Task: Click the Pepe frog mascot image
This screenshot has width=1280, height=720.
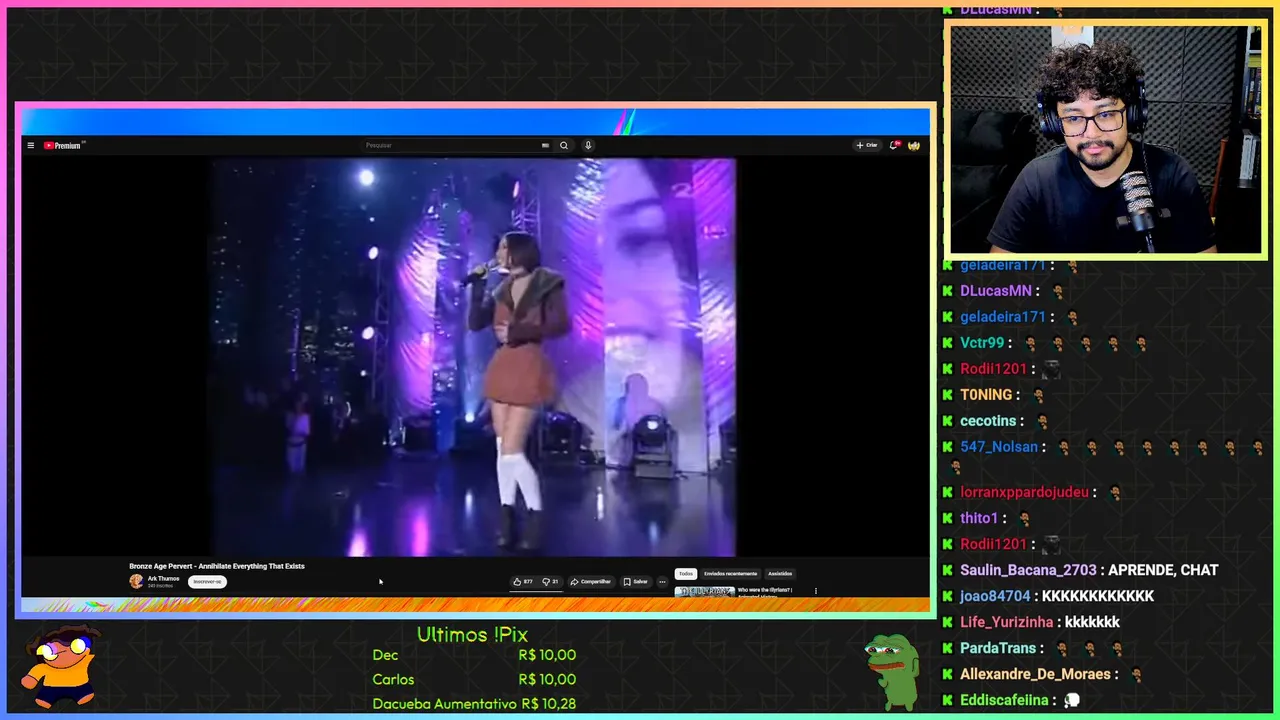Action: [x=890, y=670]
